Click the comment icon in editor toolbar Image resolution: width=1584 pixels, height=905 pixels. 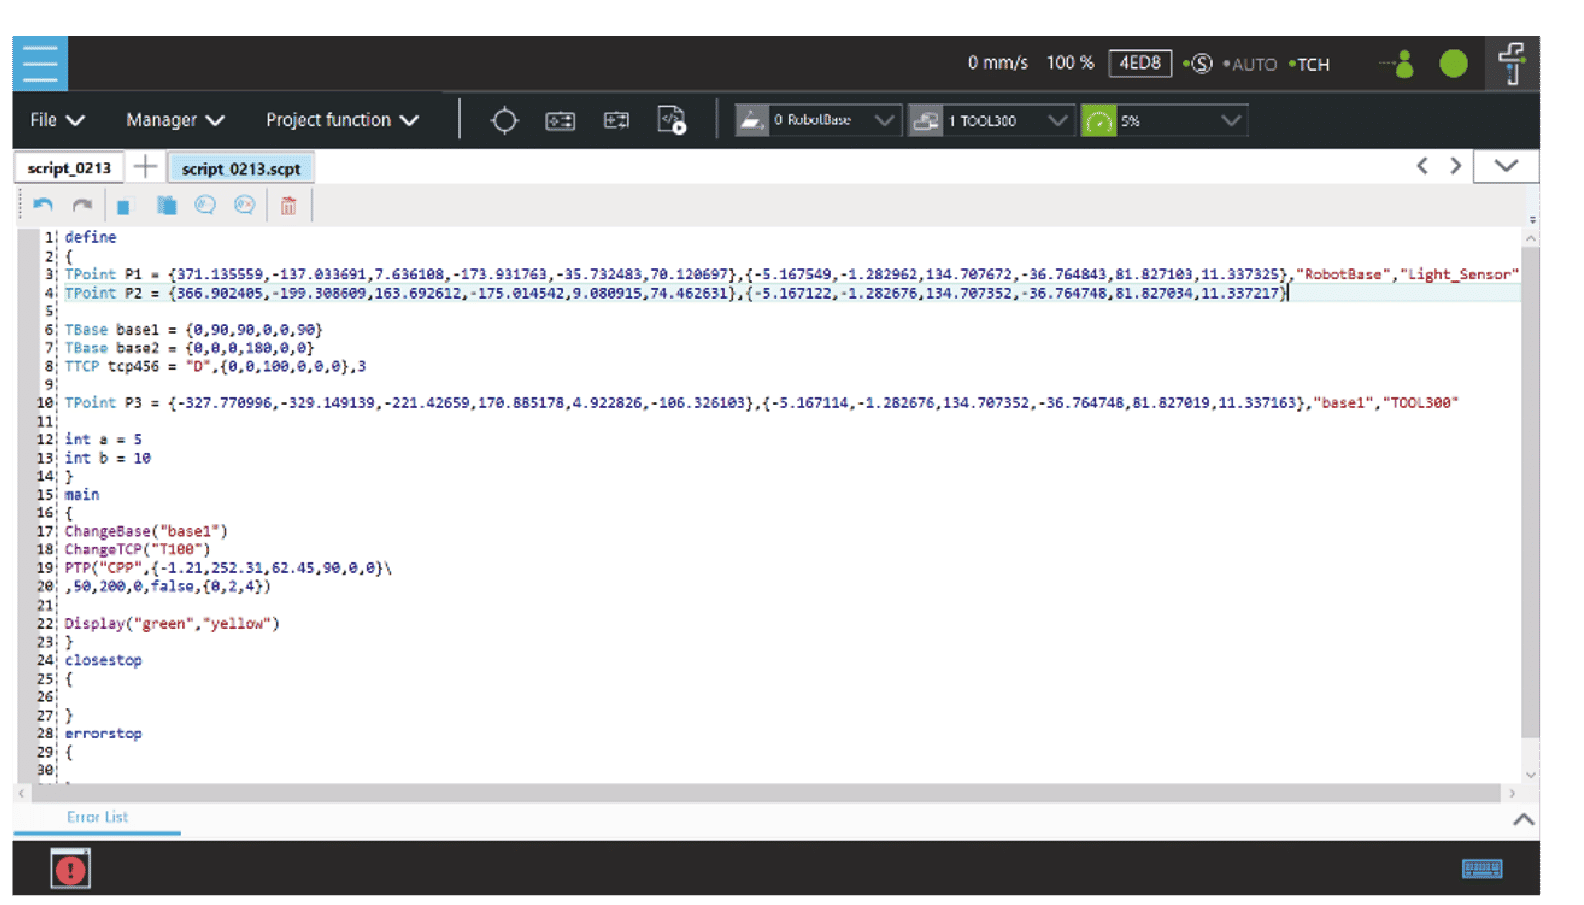click(x=205, y=205)
